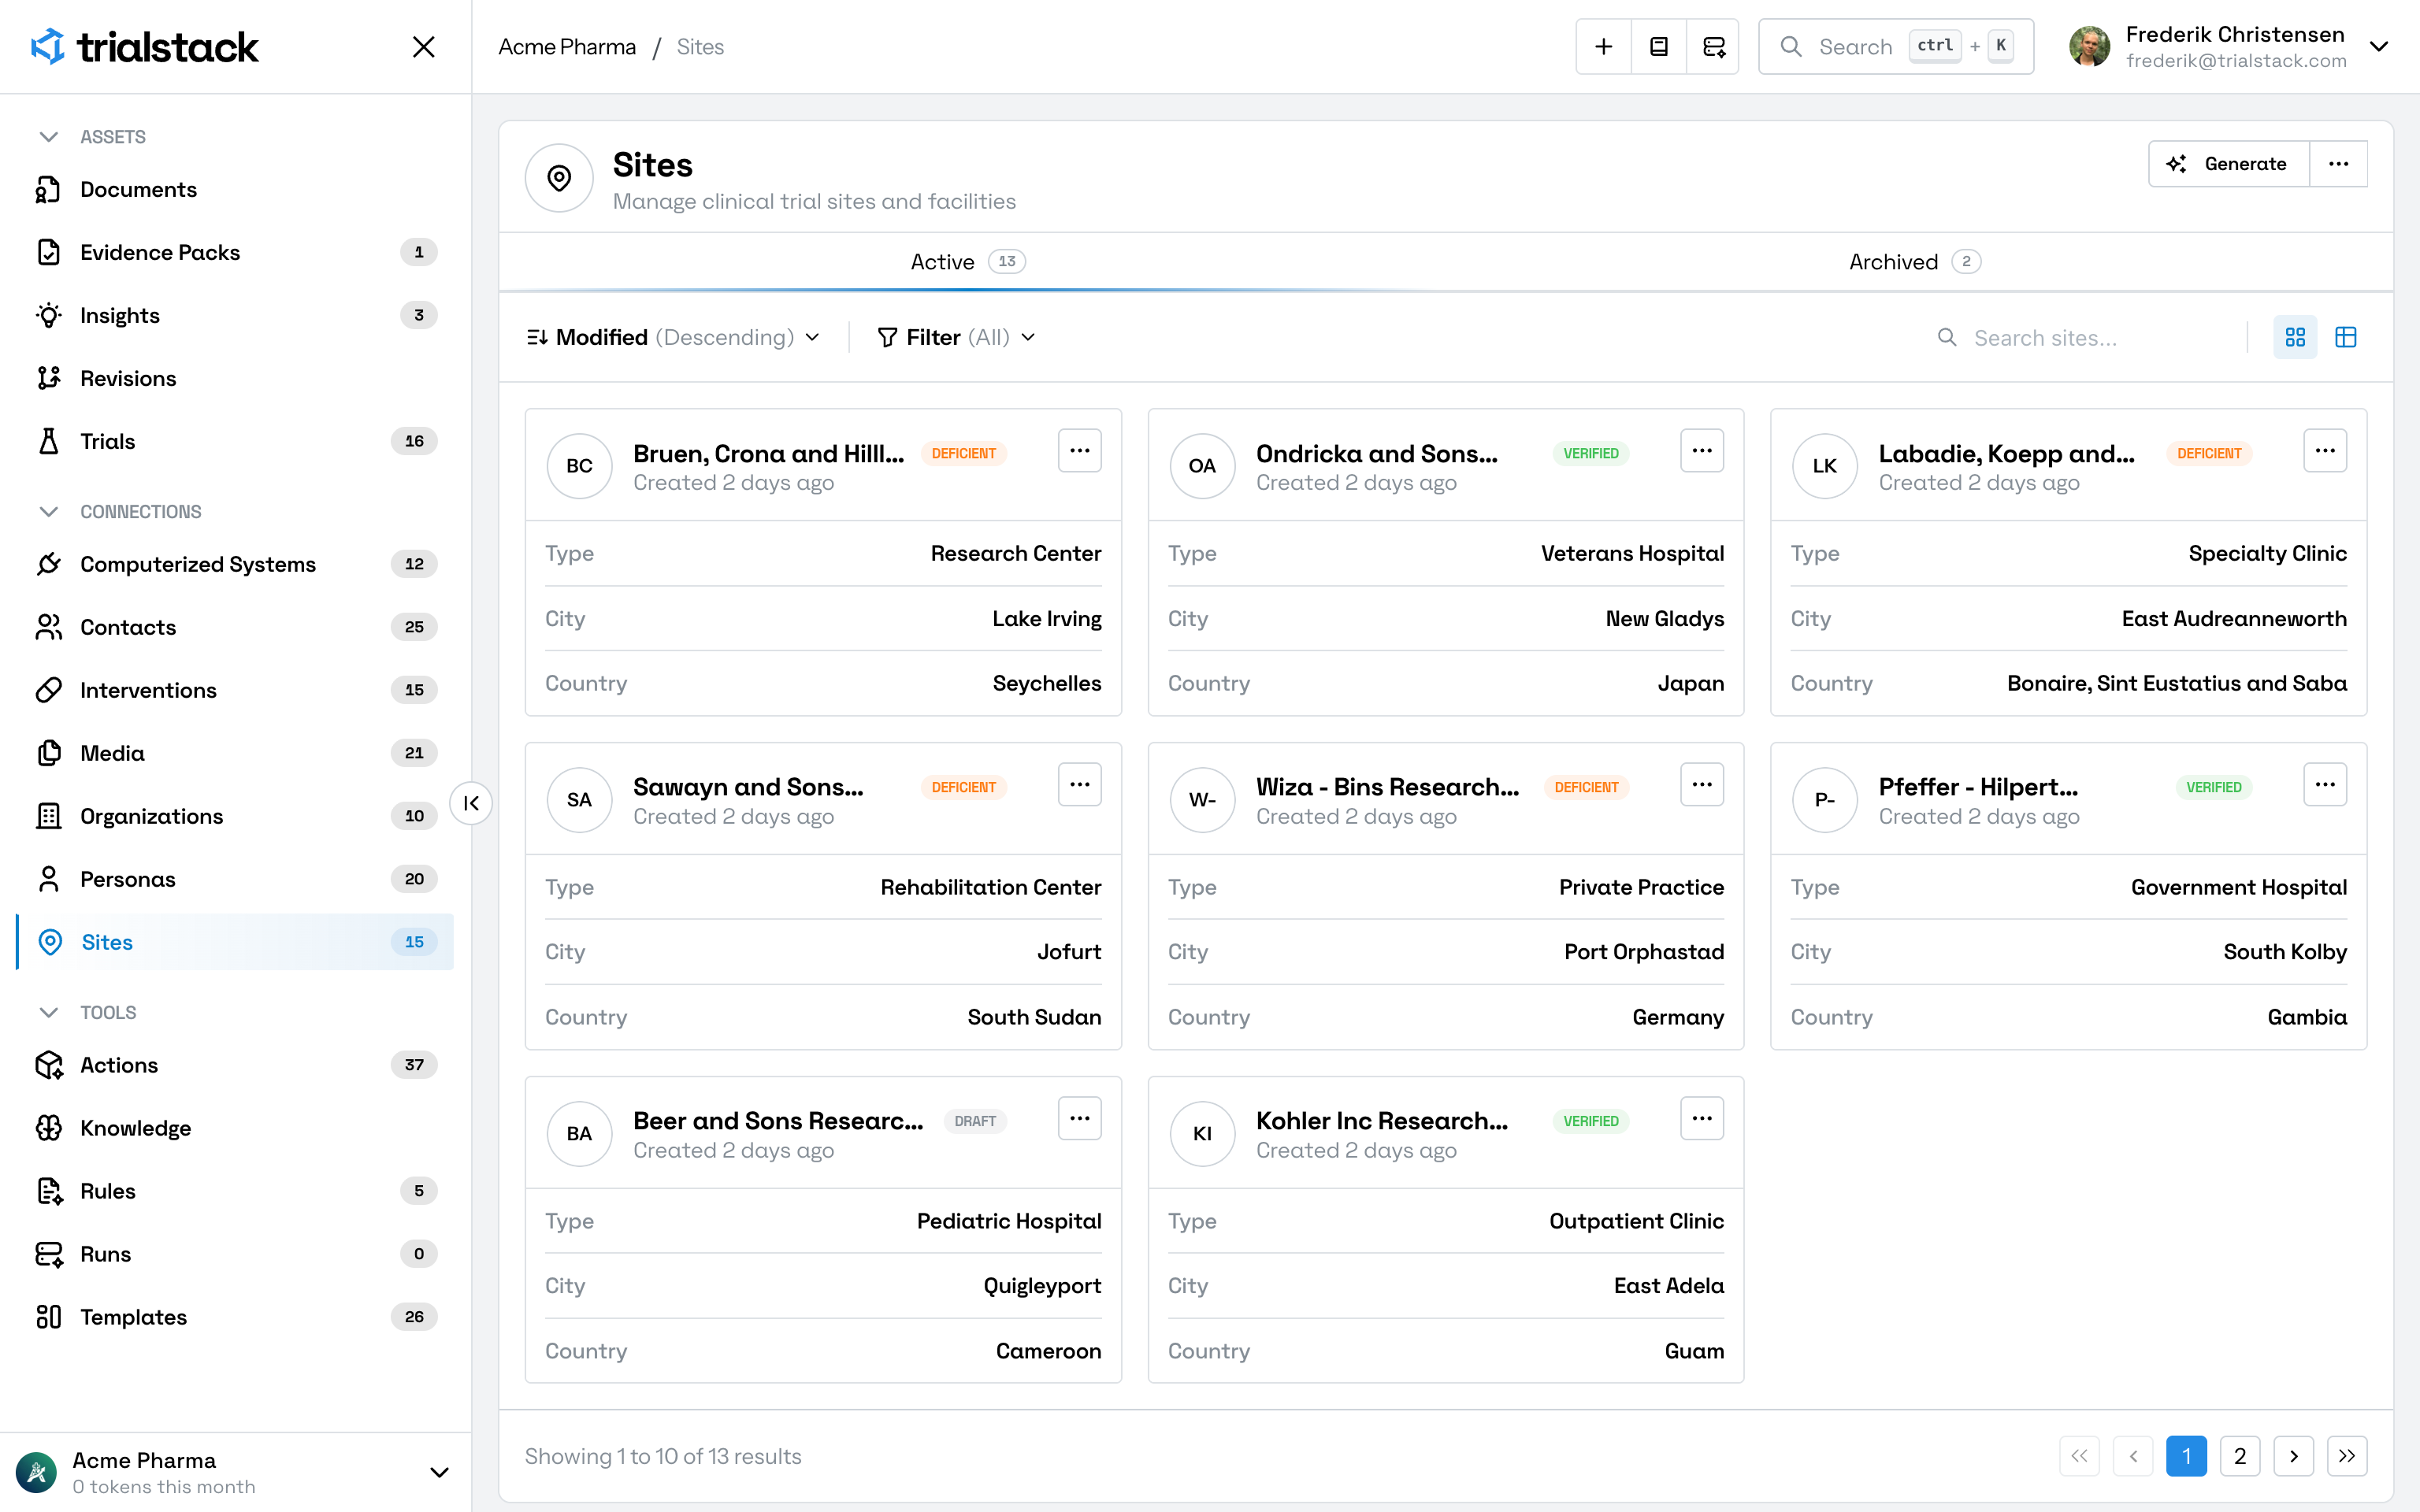Open the Kohler Inc Research site

1382,1121
